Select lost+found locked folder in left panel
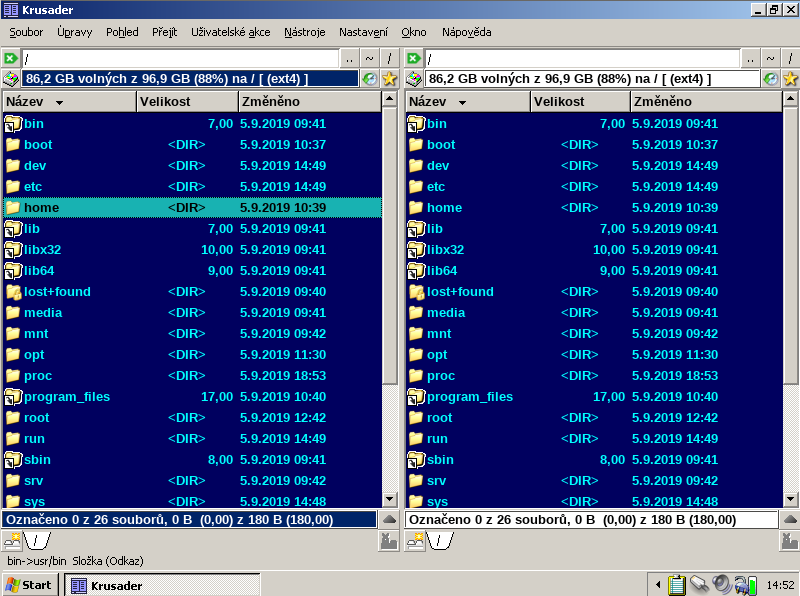The height and width of the screenshot is (596, 800). (192, 291)
